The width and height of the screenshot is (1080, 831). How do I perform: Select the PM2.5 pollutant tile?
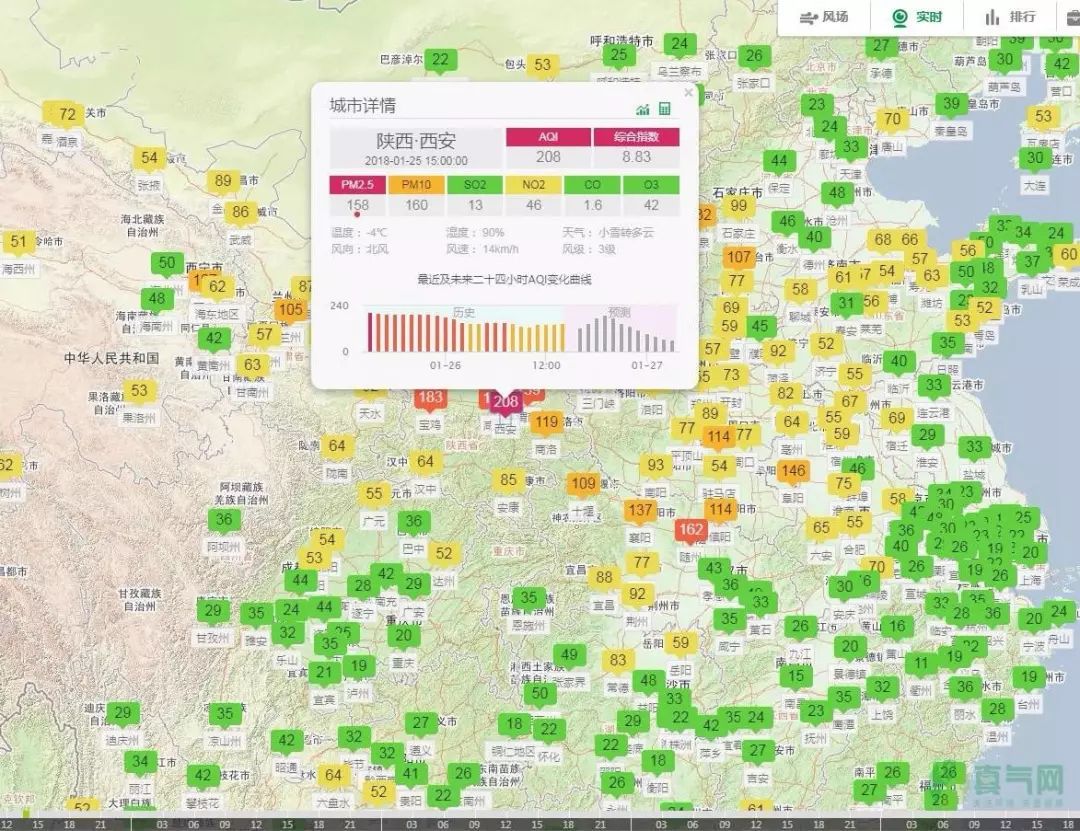(357, 185)
